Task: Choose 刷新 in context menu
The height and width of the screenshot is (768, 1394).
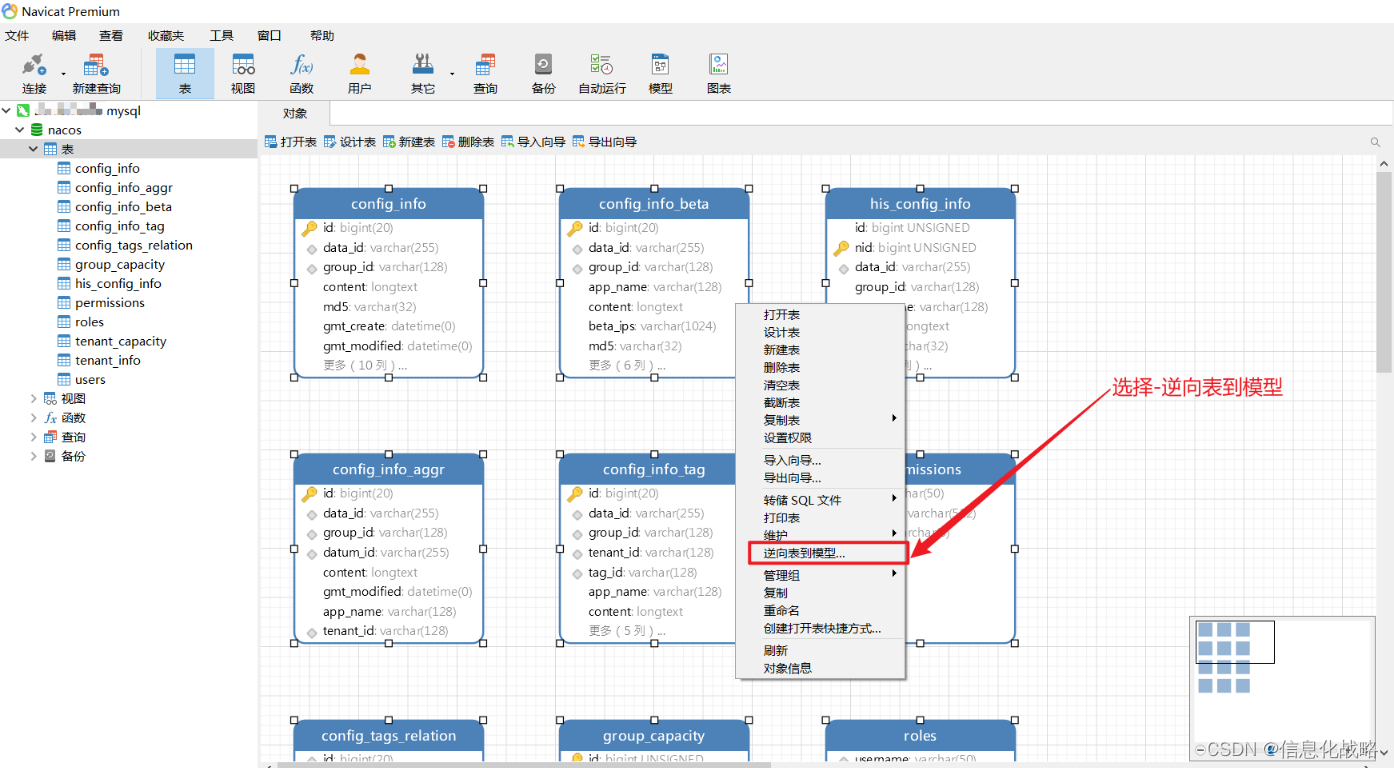Action: tap(820, 650)
